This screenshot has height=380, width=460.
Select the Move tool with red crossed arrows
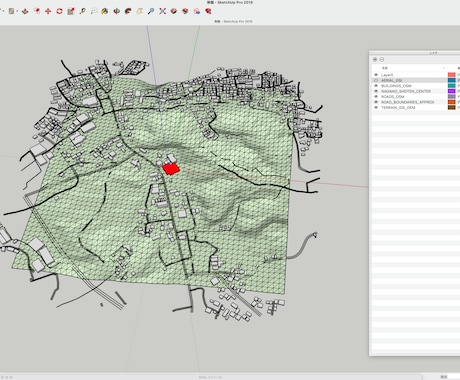pos(48,11)
